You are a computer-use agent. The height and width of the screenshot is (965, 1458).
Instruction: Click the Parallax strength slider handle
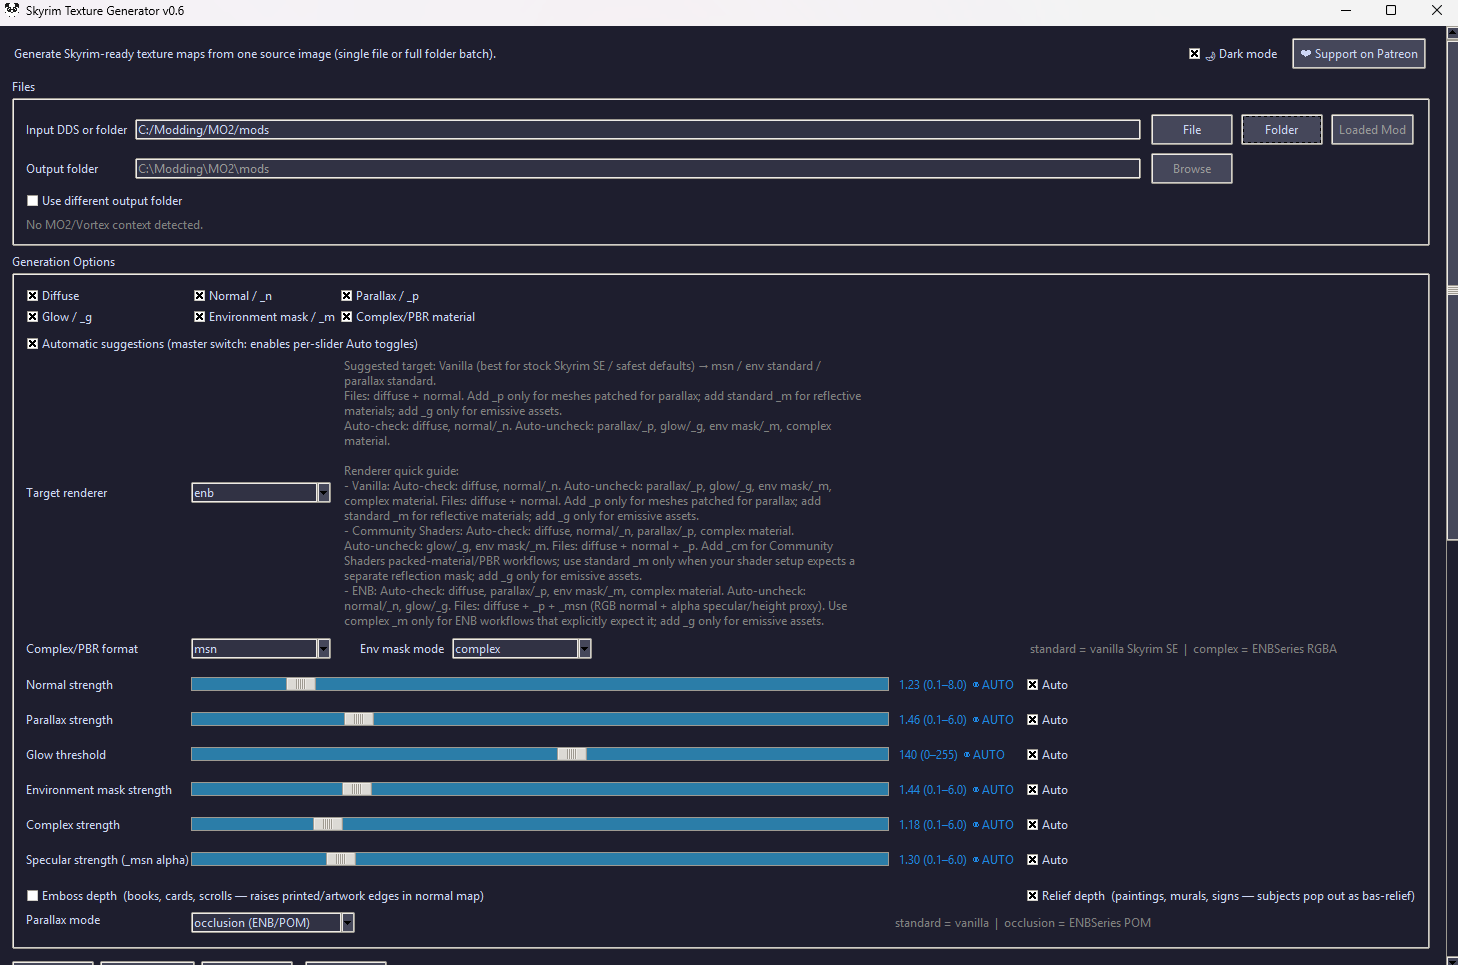[x=359, y=720]
